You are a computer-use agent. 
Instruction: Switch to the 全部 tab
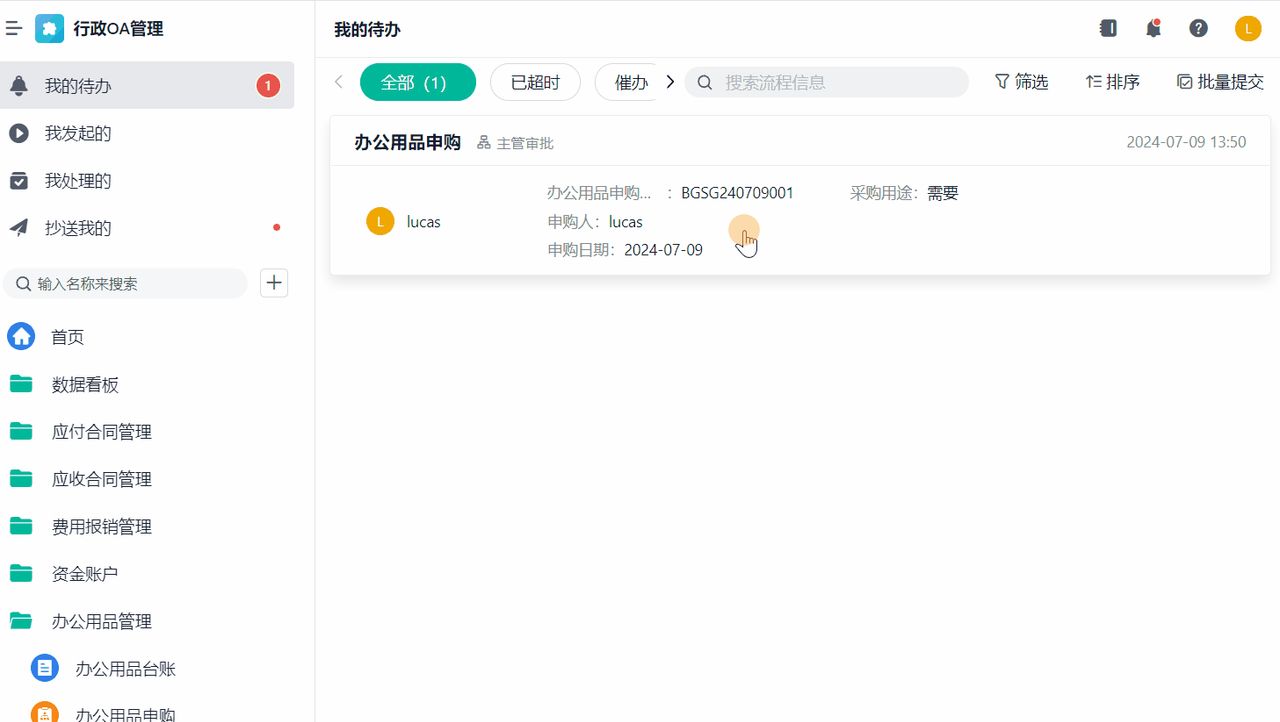point(418,82)
